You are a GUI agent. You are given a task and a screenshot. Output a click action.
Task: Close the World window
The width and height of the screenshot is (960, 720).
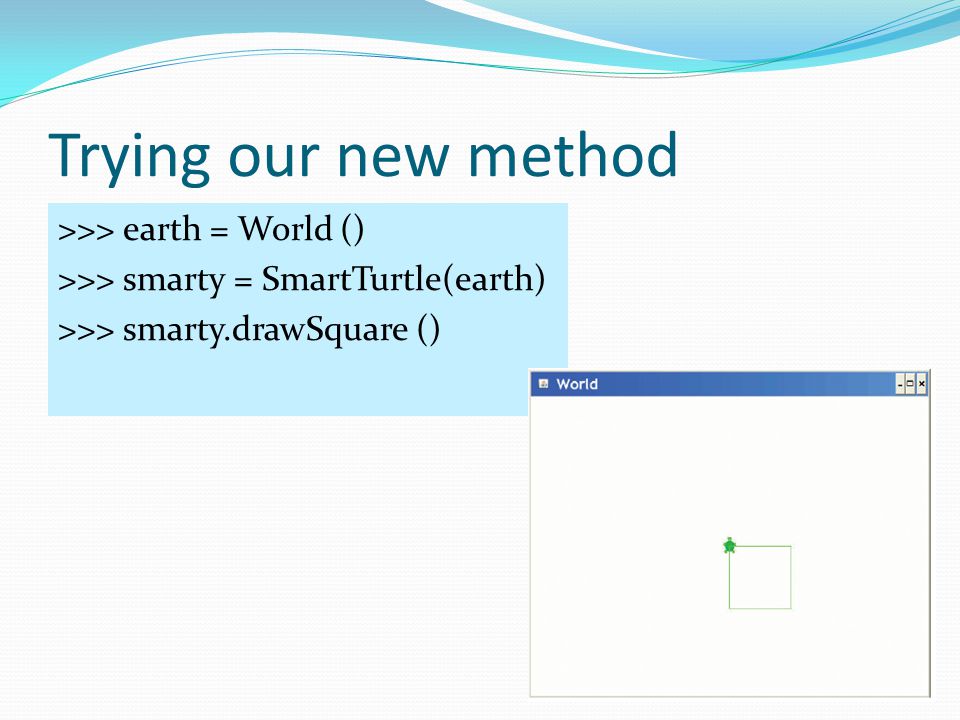[x=921, y=384]
